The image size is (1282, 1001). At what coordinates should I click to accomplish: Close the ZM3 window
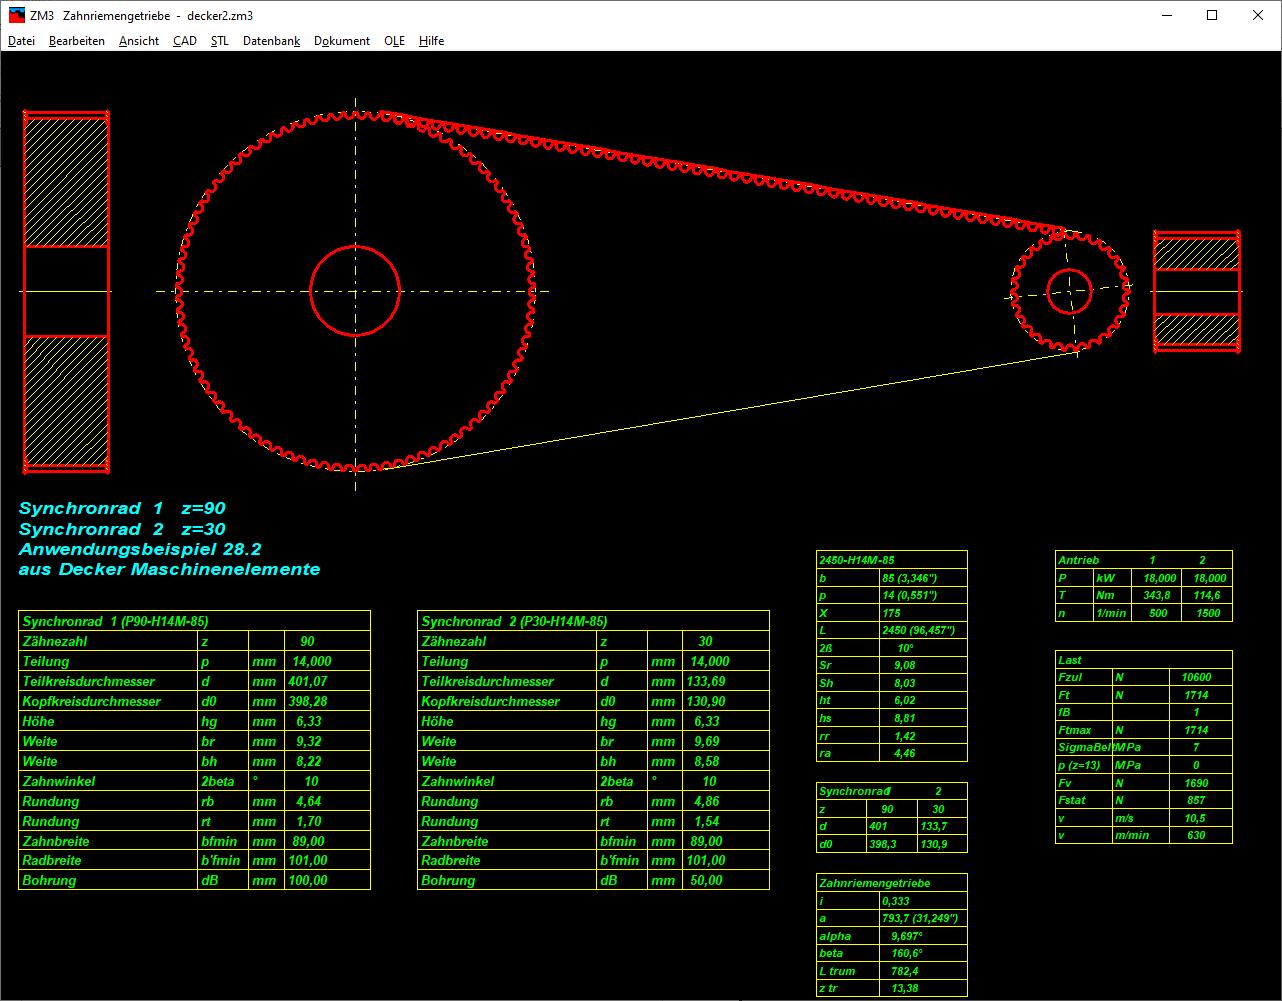coord(1258,15)
